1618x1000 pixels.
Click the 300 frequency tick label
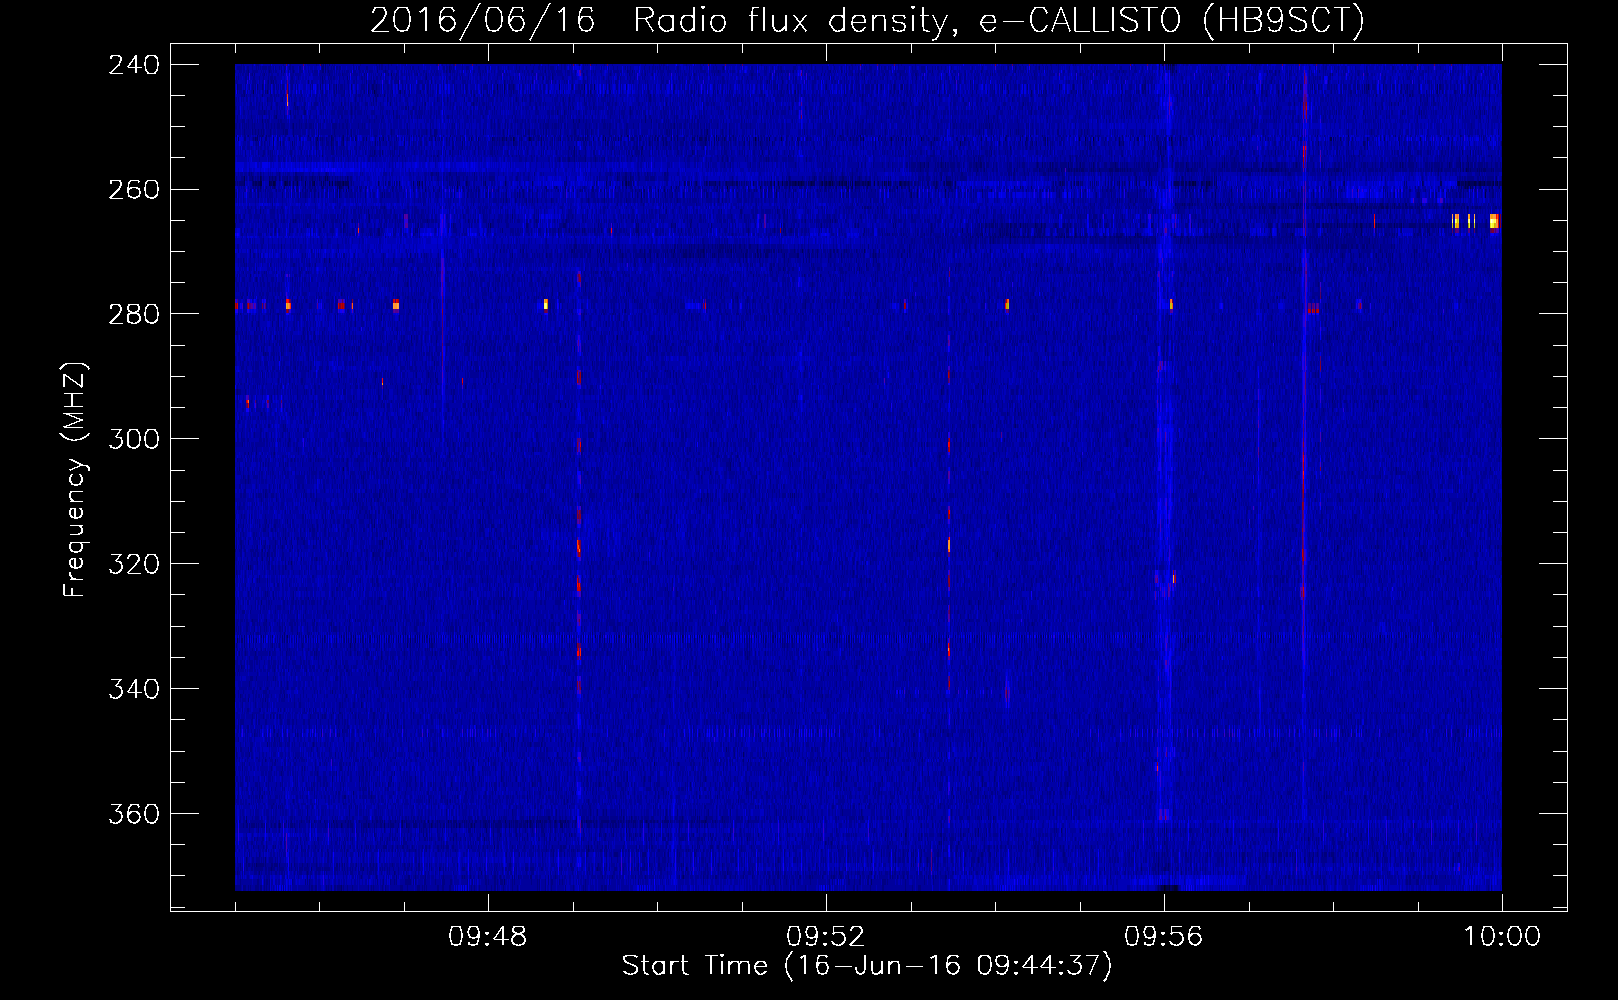click(x=134, y=439)
